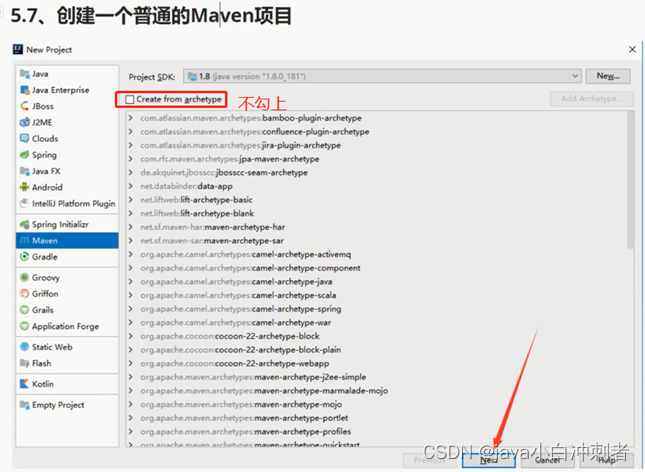Select maven-archetype-sar entry
Image resolution: width=645 pixels, height=472 pixels.
(212, 241)
